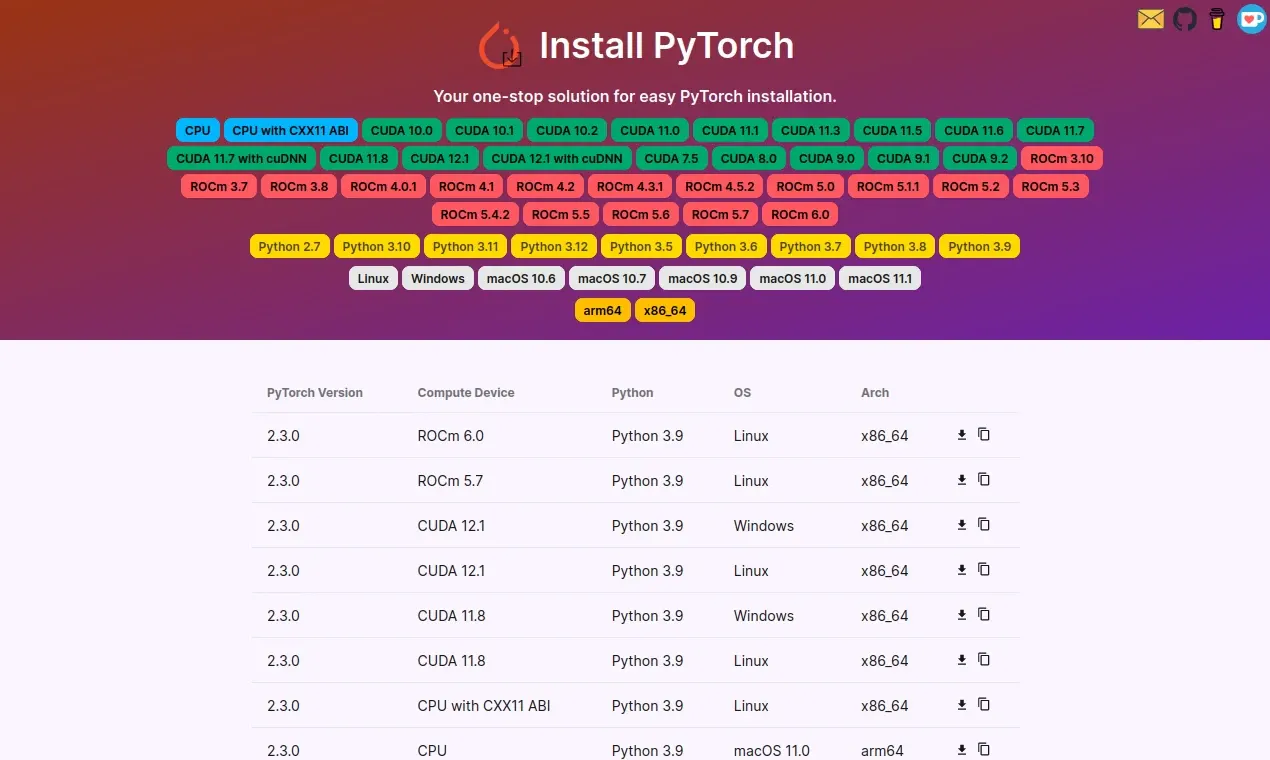Download the ROCm 6.0 Linux wheel
The image size is (1270, 760).
pos(962,435)
